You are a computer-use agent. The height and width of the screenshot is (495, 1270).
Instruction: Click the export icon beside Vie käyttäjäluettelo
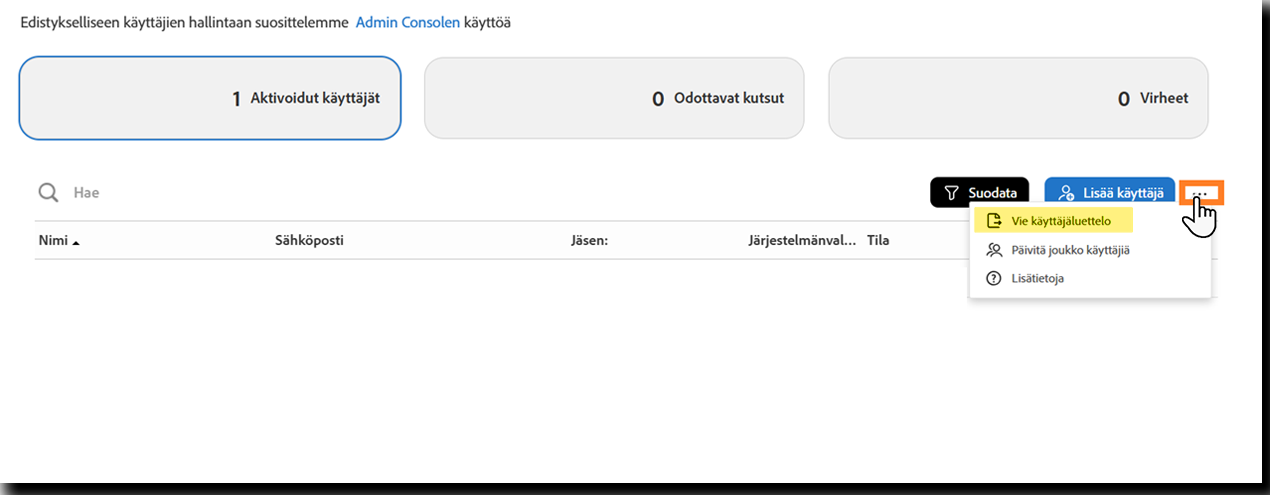coord(993,221)
